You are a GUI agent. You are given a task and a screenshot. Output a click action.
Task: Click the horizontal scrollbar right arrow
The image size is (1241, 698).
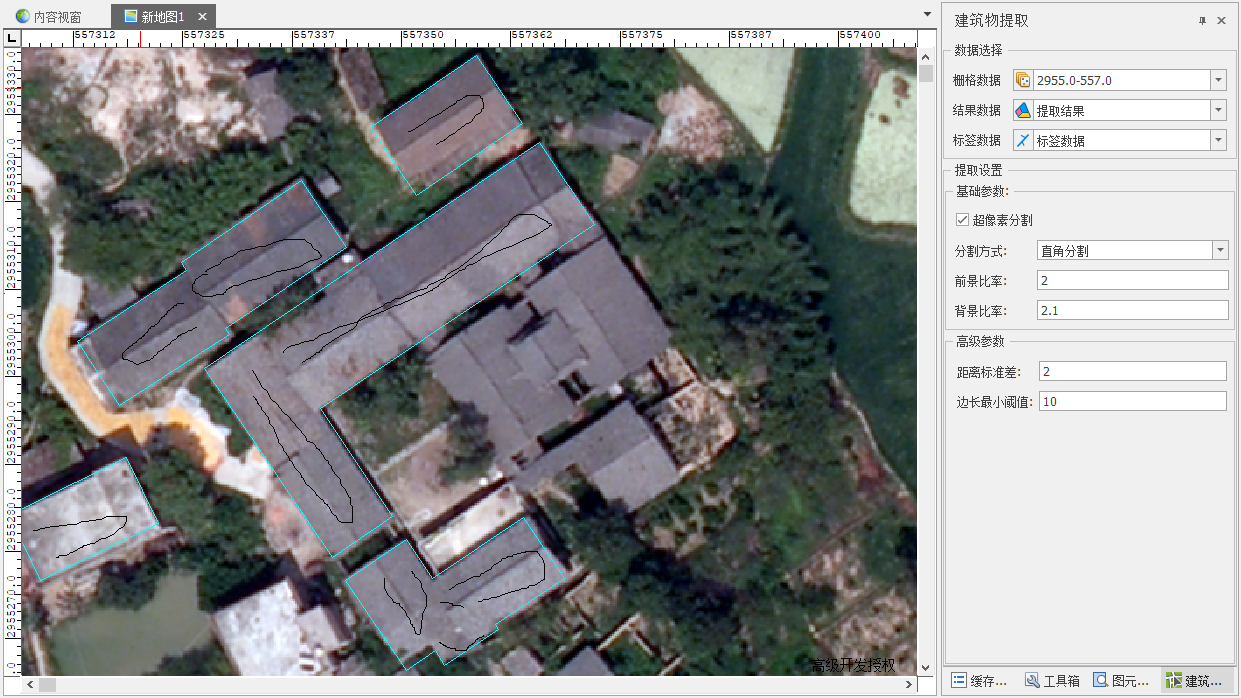[x=909, y=685]
